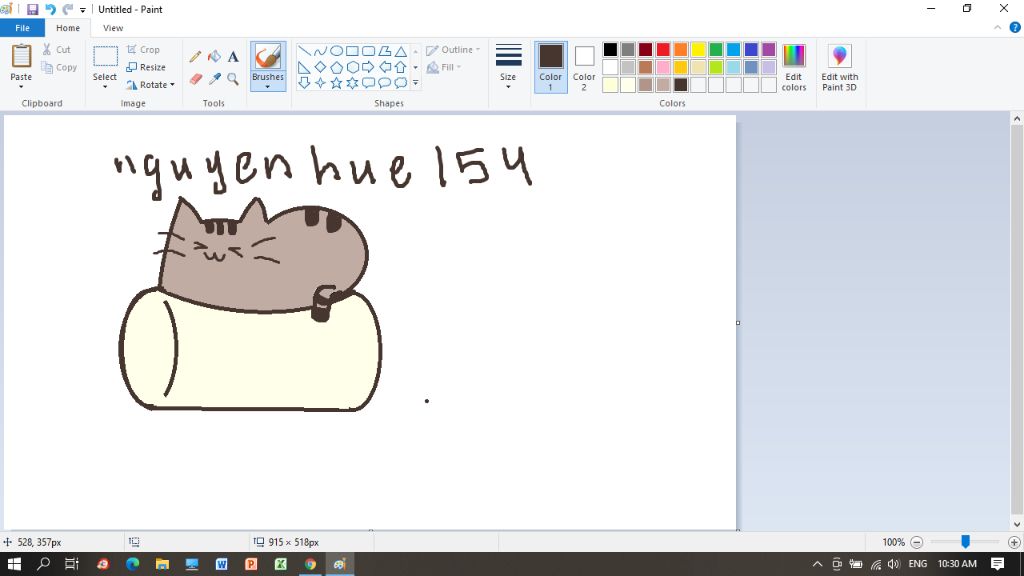
Task: Pick the green color swatch
Action: pos(716,50)
